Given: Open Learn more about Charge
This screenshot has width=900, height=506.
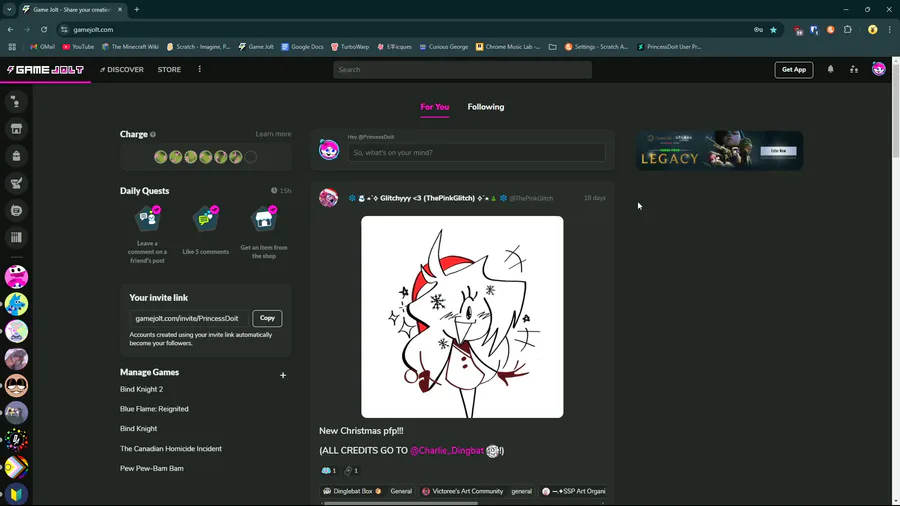Looking at the screenshot, I should [273, 134].
